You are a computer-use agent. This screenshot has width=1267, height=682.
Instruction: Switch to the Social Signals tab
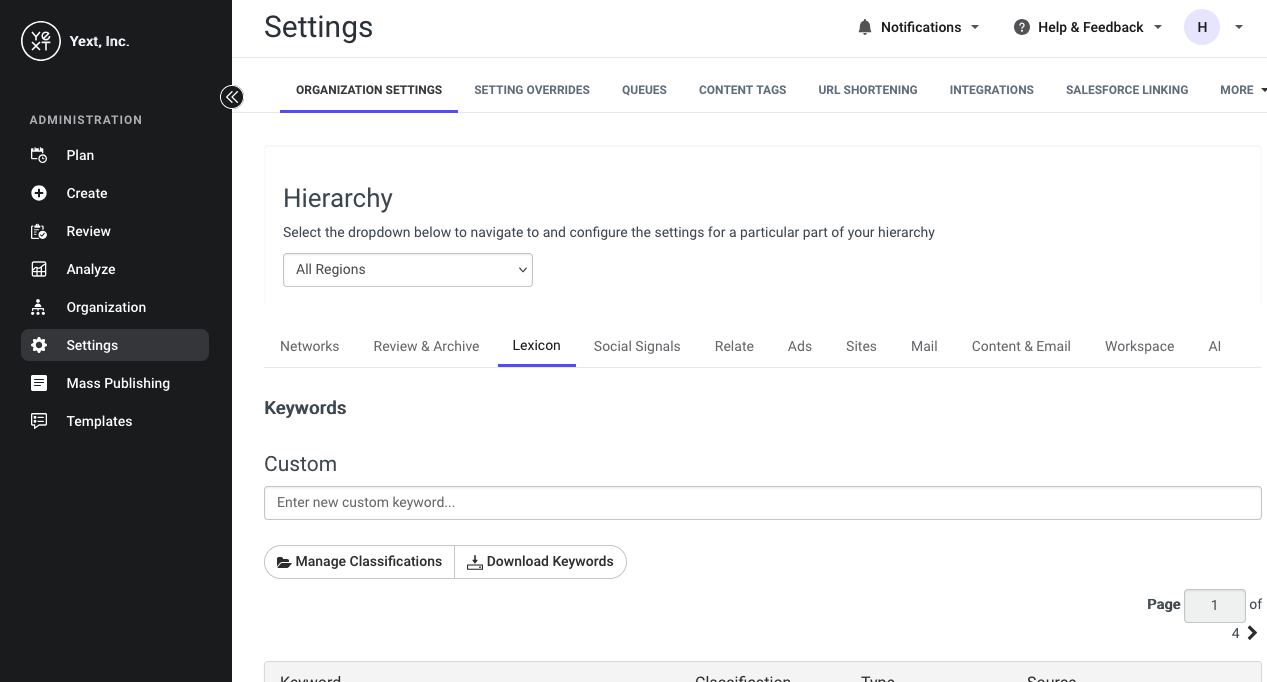click(x=637, y=346)
